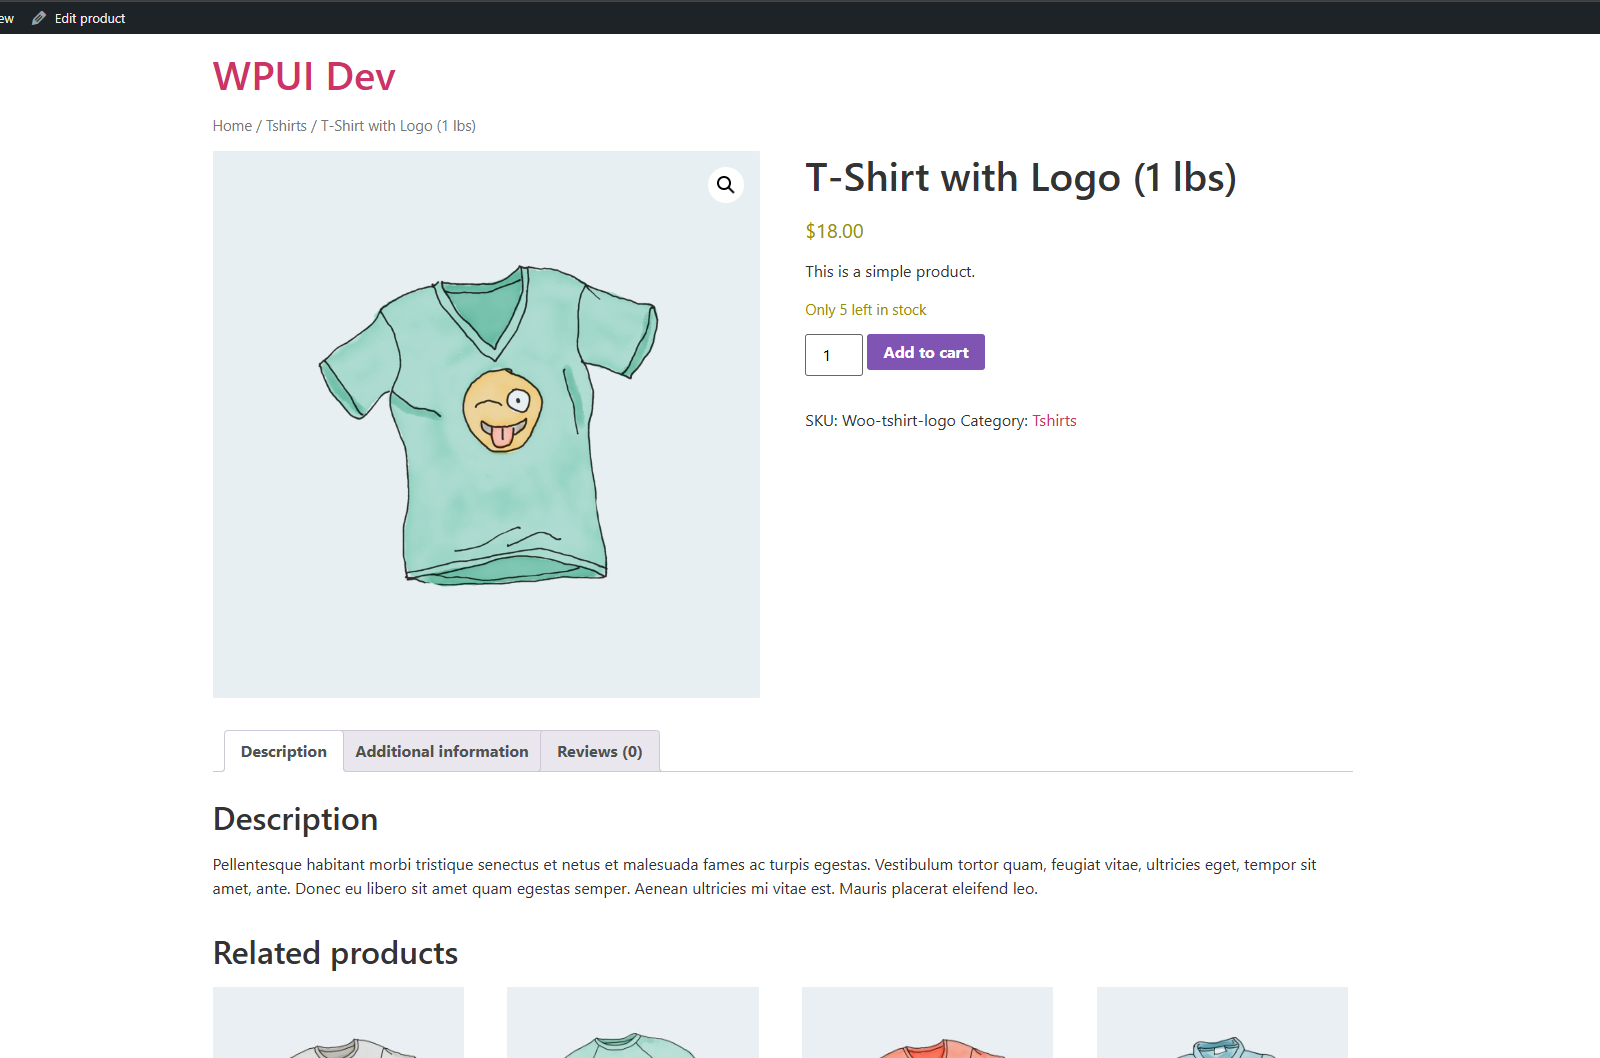Screen dimensions: 1600x1058
Task: Select the Description tab
Action: click(283, 751)
